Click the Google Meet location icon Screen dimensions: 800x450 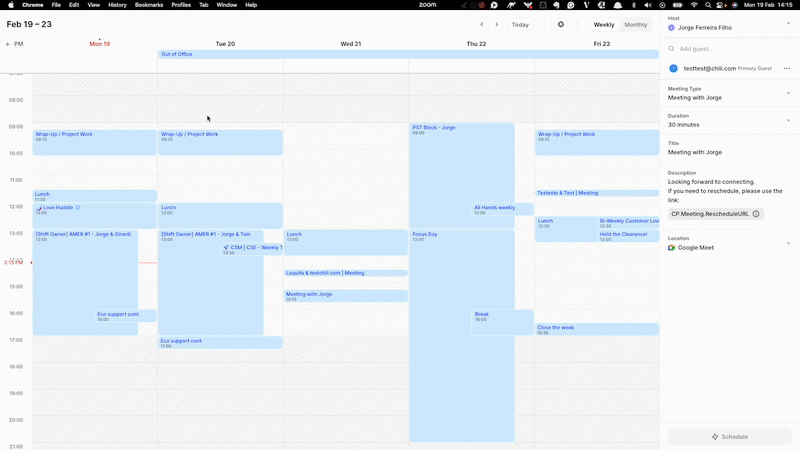[x=672, y=248]
